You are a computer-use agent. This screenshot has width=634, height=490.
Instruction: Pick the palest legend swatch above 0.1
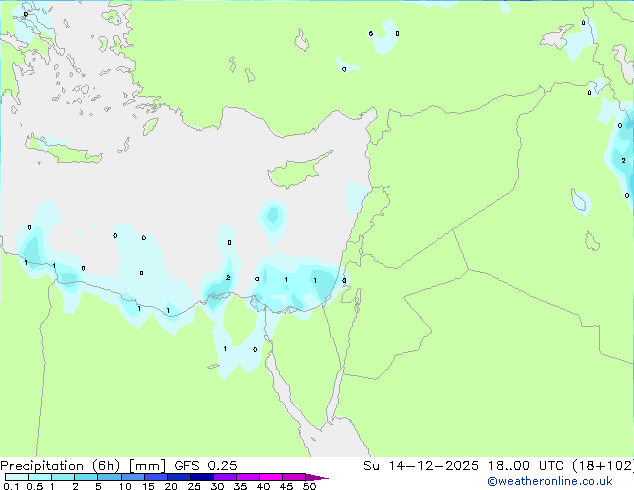click(17, 477)
